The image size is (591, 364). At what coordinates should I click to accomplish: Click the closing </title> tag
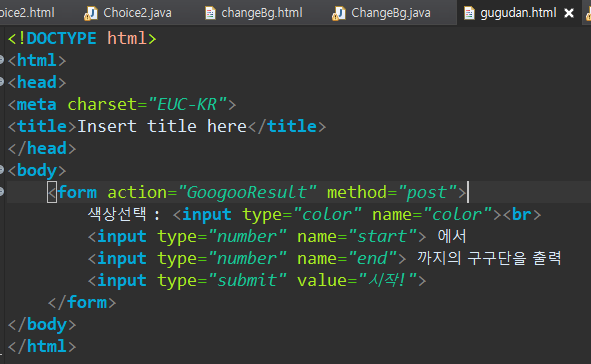[x=286, y=126]
